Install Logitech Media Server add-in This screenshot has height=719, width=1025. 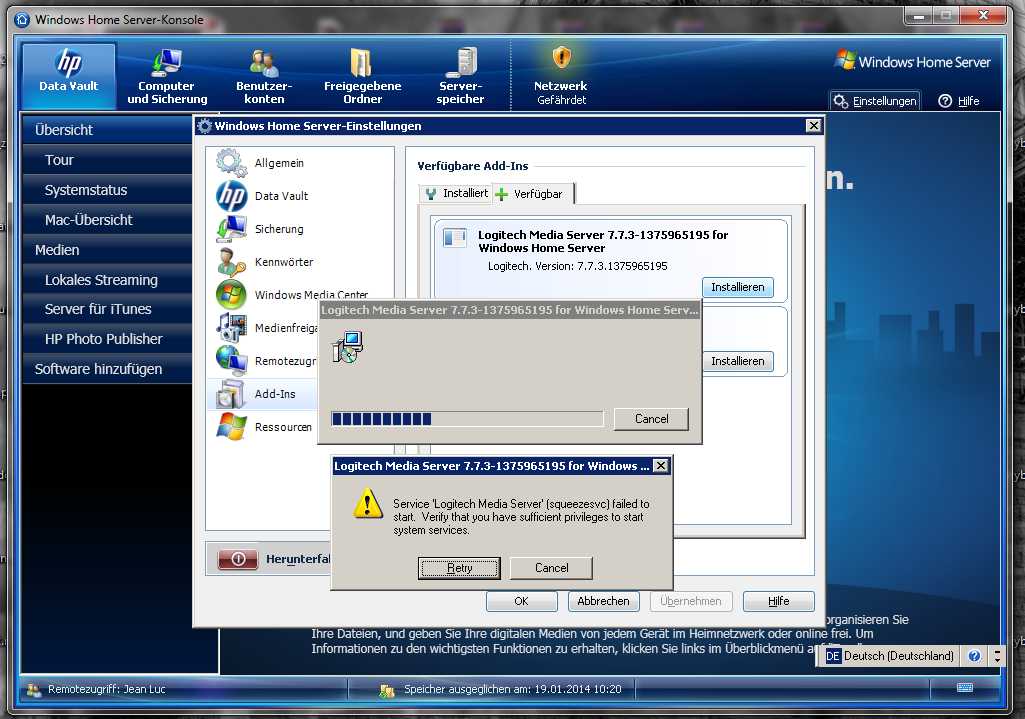coord(737,287)
